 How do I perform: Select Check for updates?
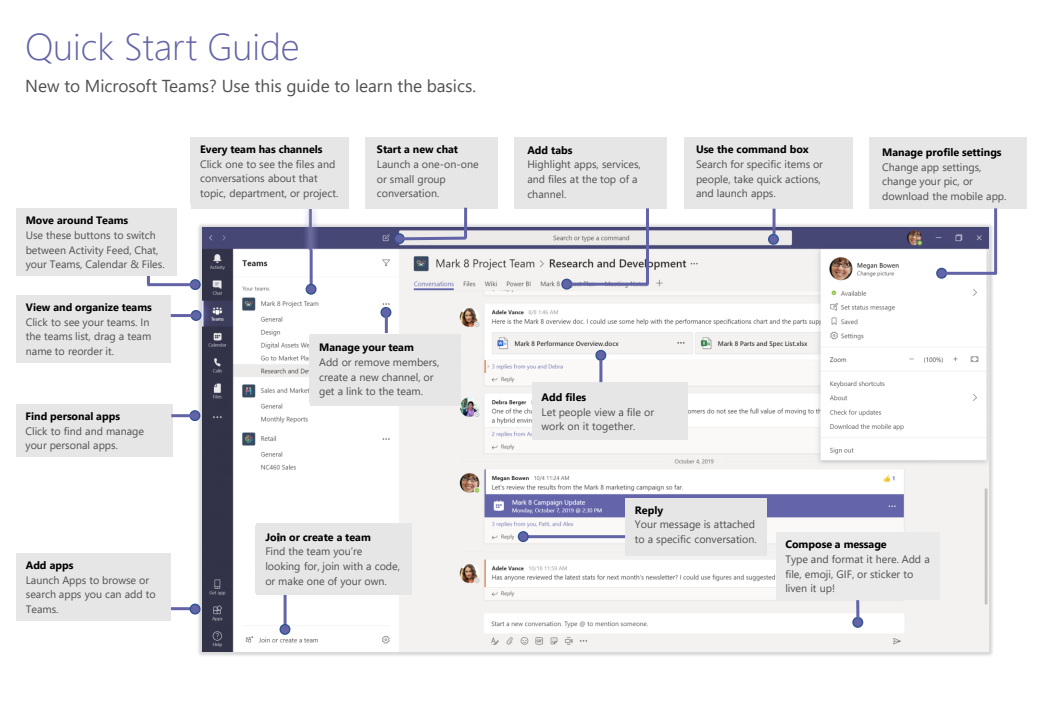855,412
